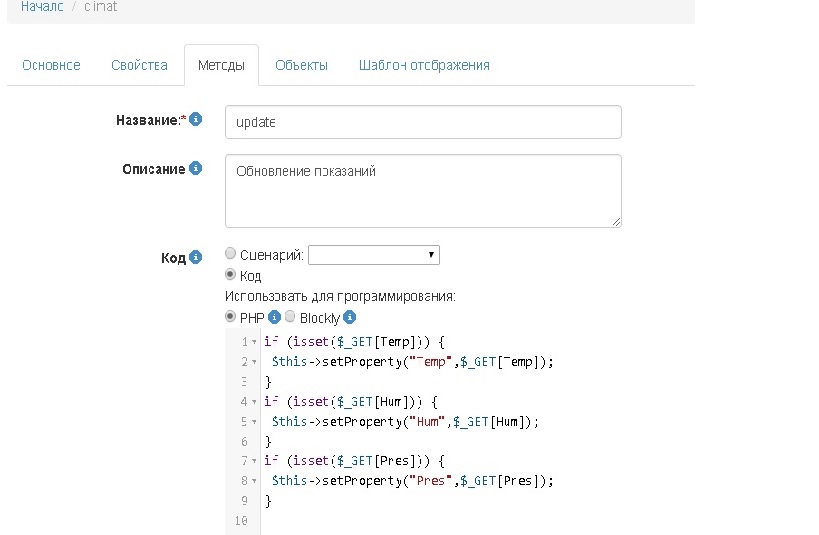Follow the Начало breadcrumb link
The image size is (819, 535).
42,6
